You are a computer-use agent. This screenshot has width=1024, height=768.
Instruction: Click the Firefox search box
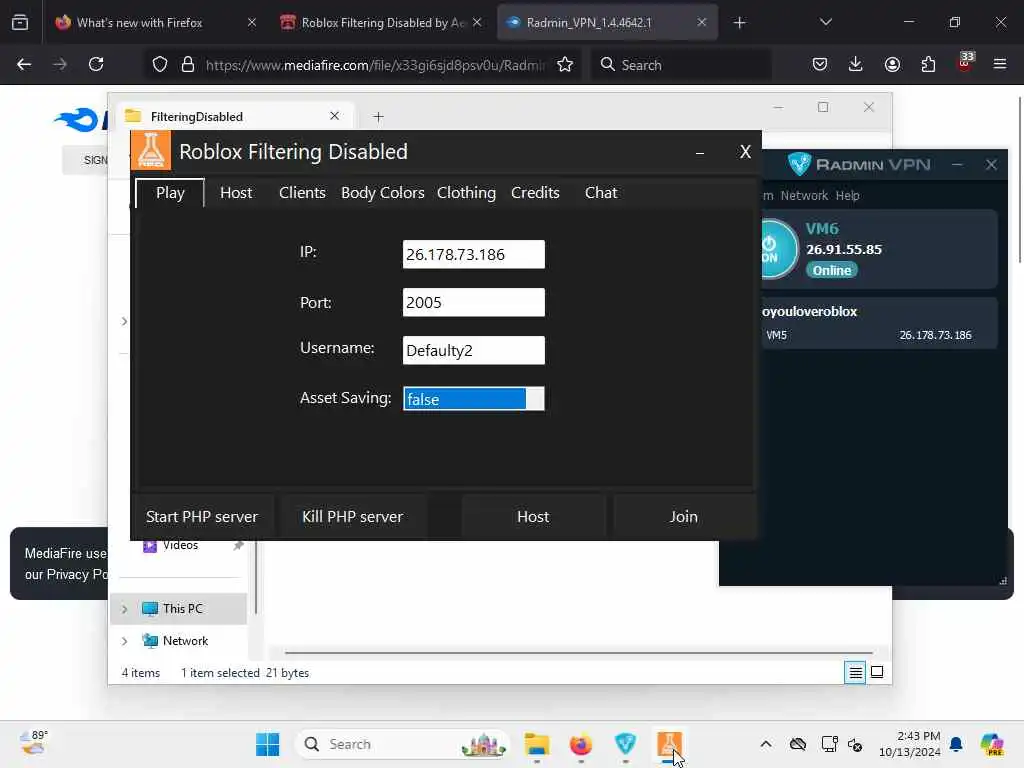coord(681,64)
